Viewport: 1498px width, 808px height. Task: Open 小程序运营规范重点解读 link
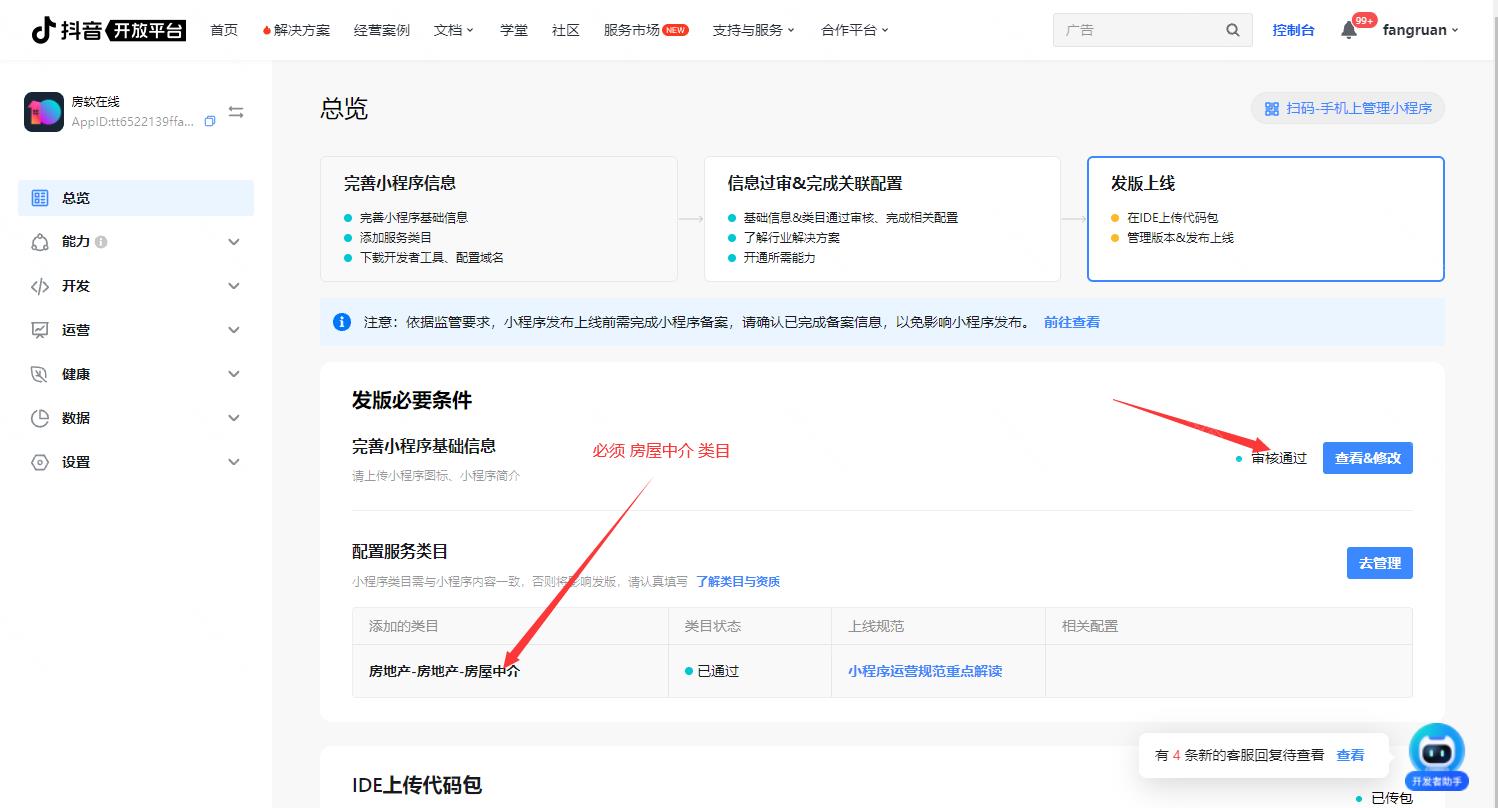(925, 671)
